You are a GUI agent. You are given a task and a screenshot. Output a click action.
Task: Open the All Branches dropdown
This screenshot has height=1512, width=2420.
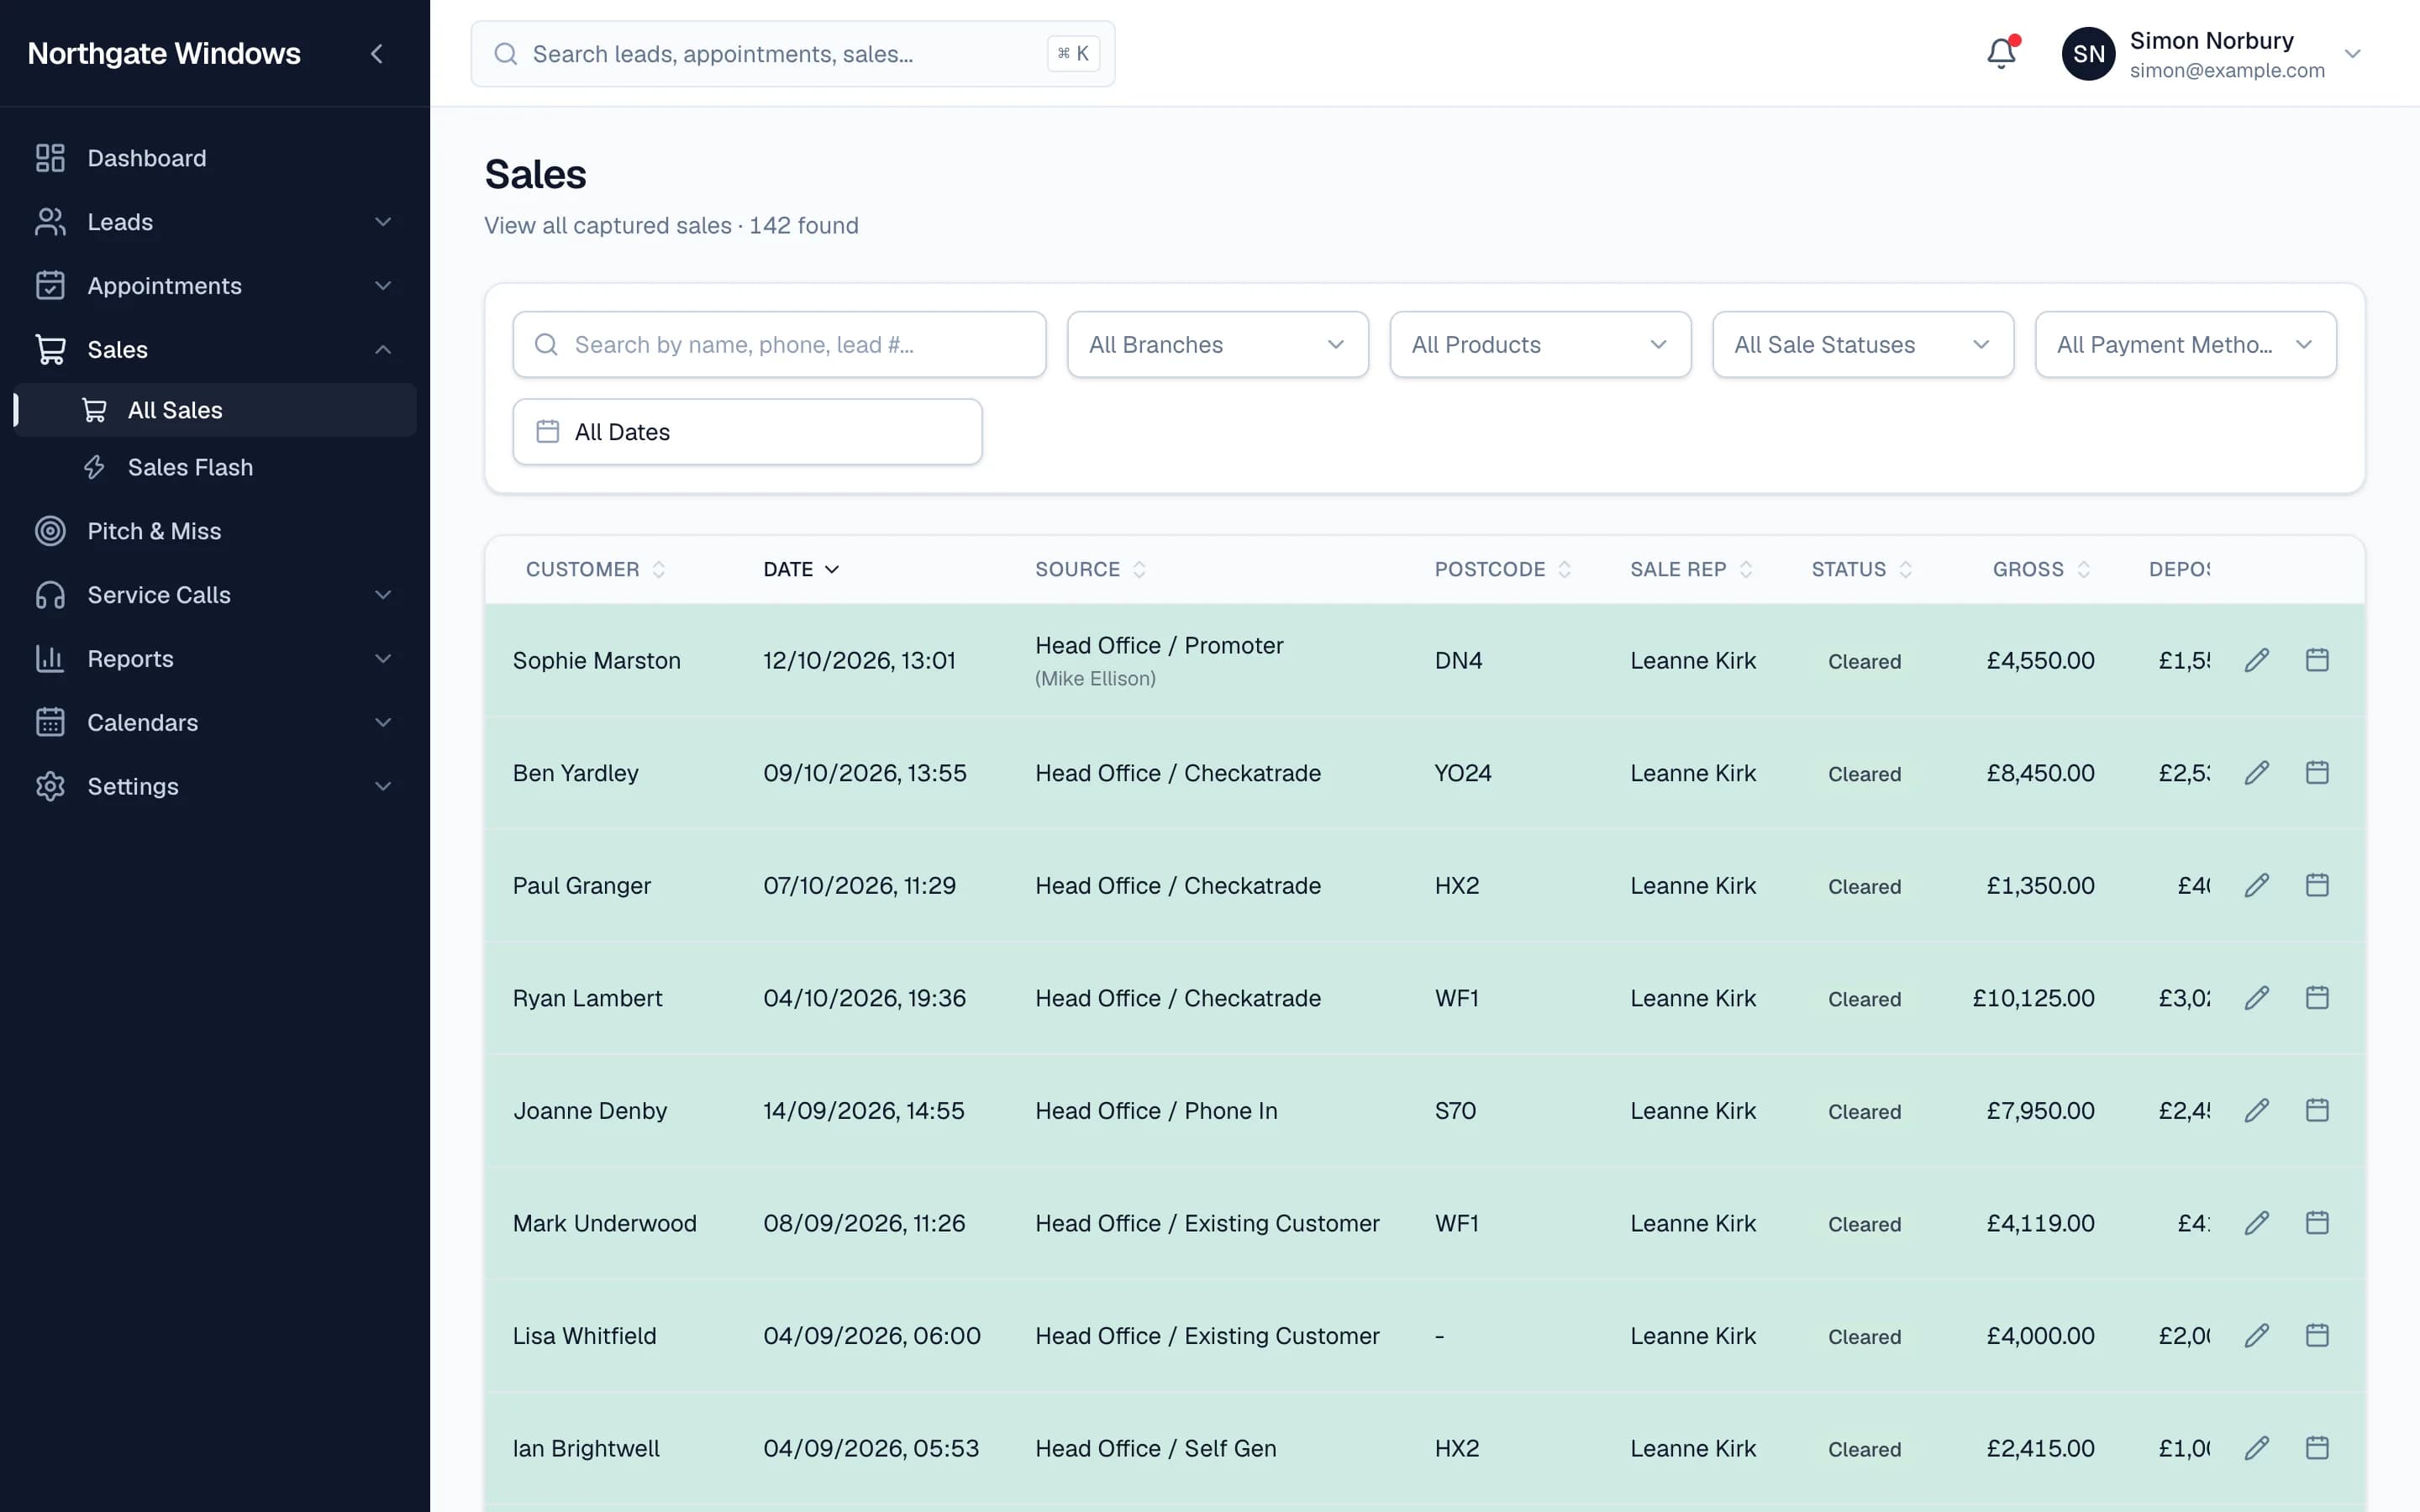(1217, 344)
